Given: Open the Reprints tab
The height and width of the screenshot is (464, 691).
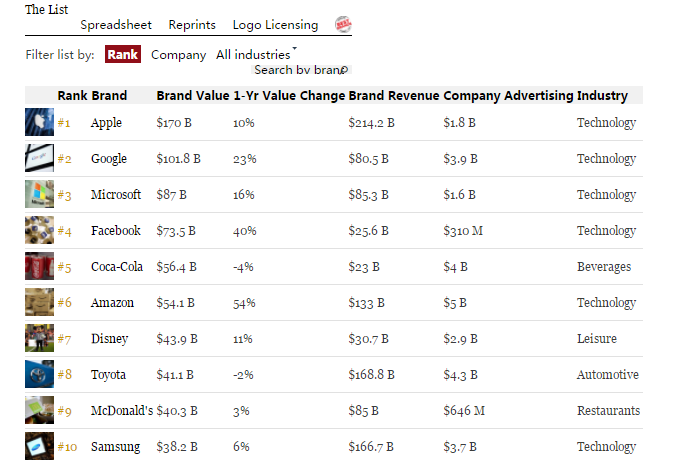Looking at the screenshot, I should 192,25.
